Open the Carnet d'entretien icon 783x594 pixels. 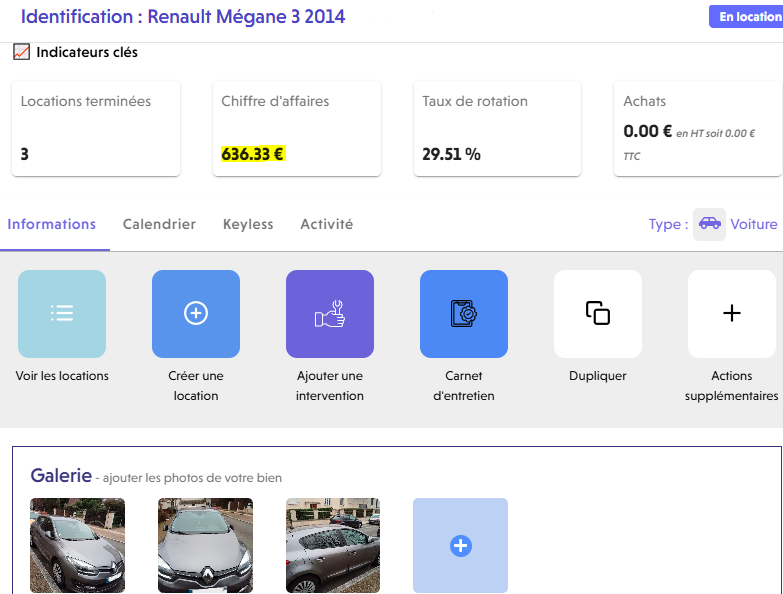464,314
